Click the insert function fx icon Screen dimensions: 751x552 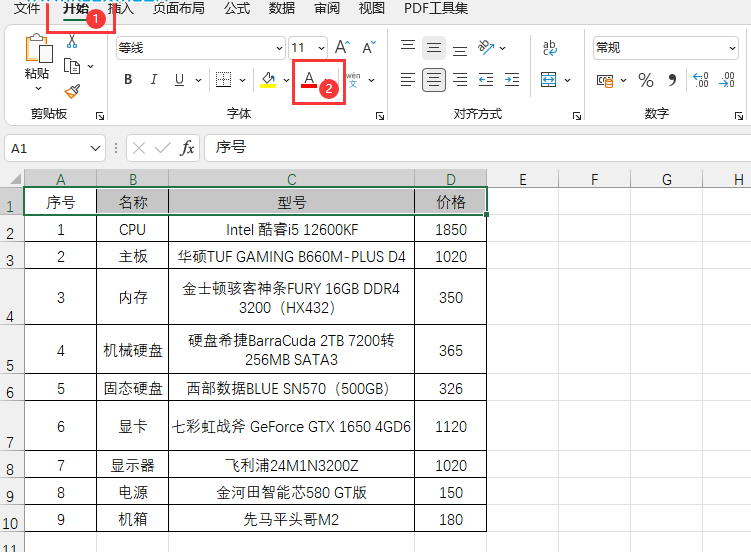click(187, 148)
